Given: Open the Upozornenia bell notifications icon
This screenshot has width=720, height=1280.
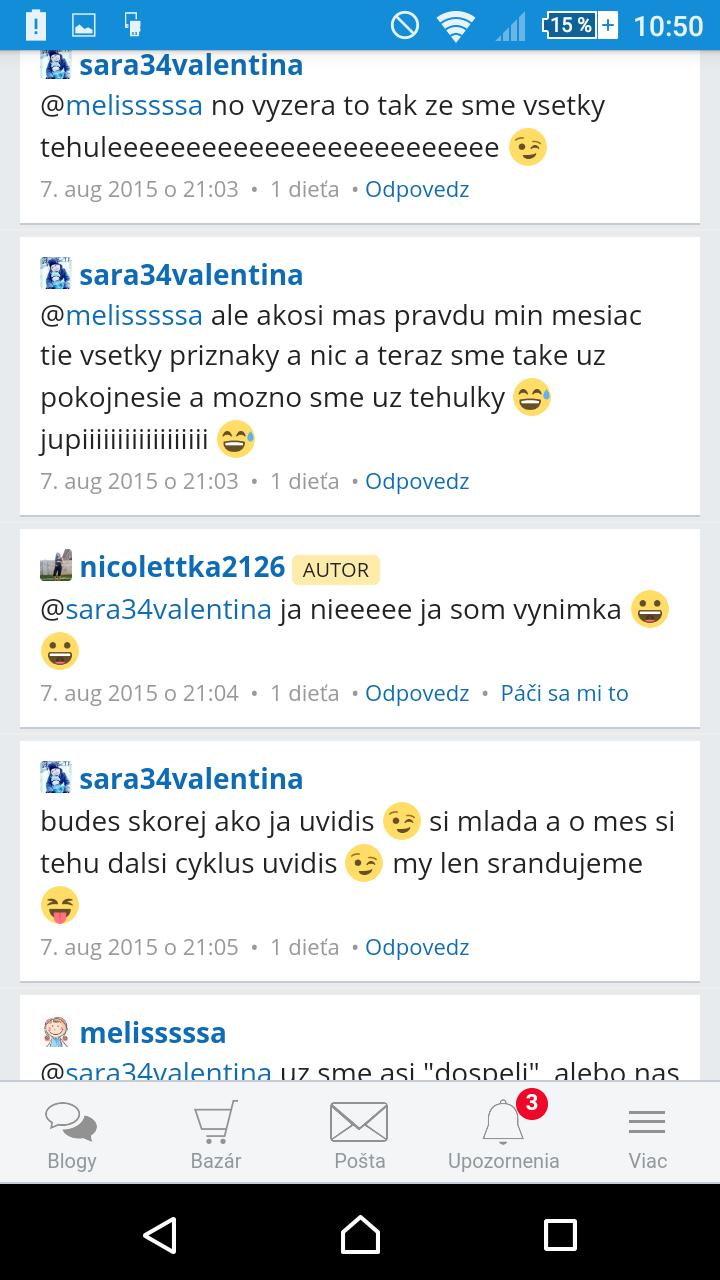Looking at the screenshot, I should point(503,1122).
